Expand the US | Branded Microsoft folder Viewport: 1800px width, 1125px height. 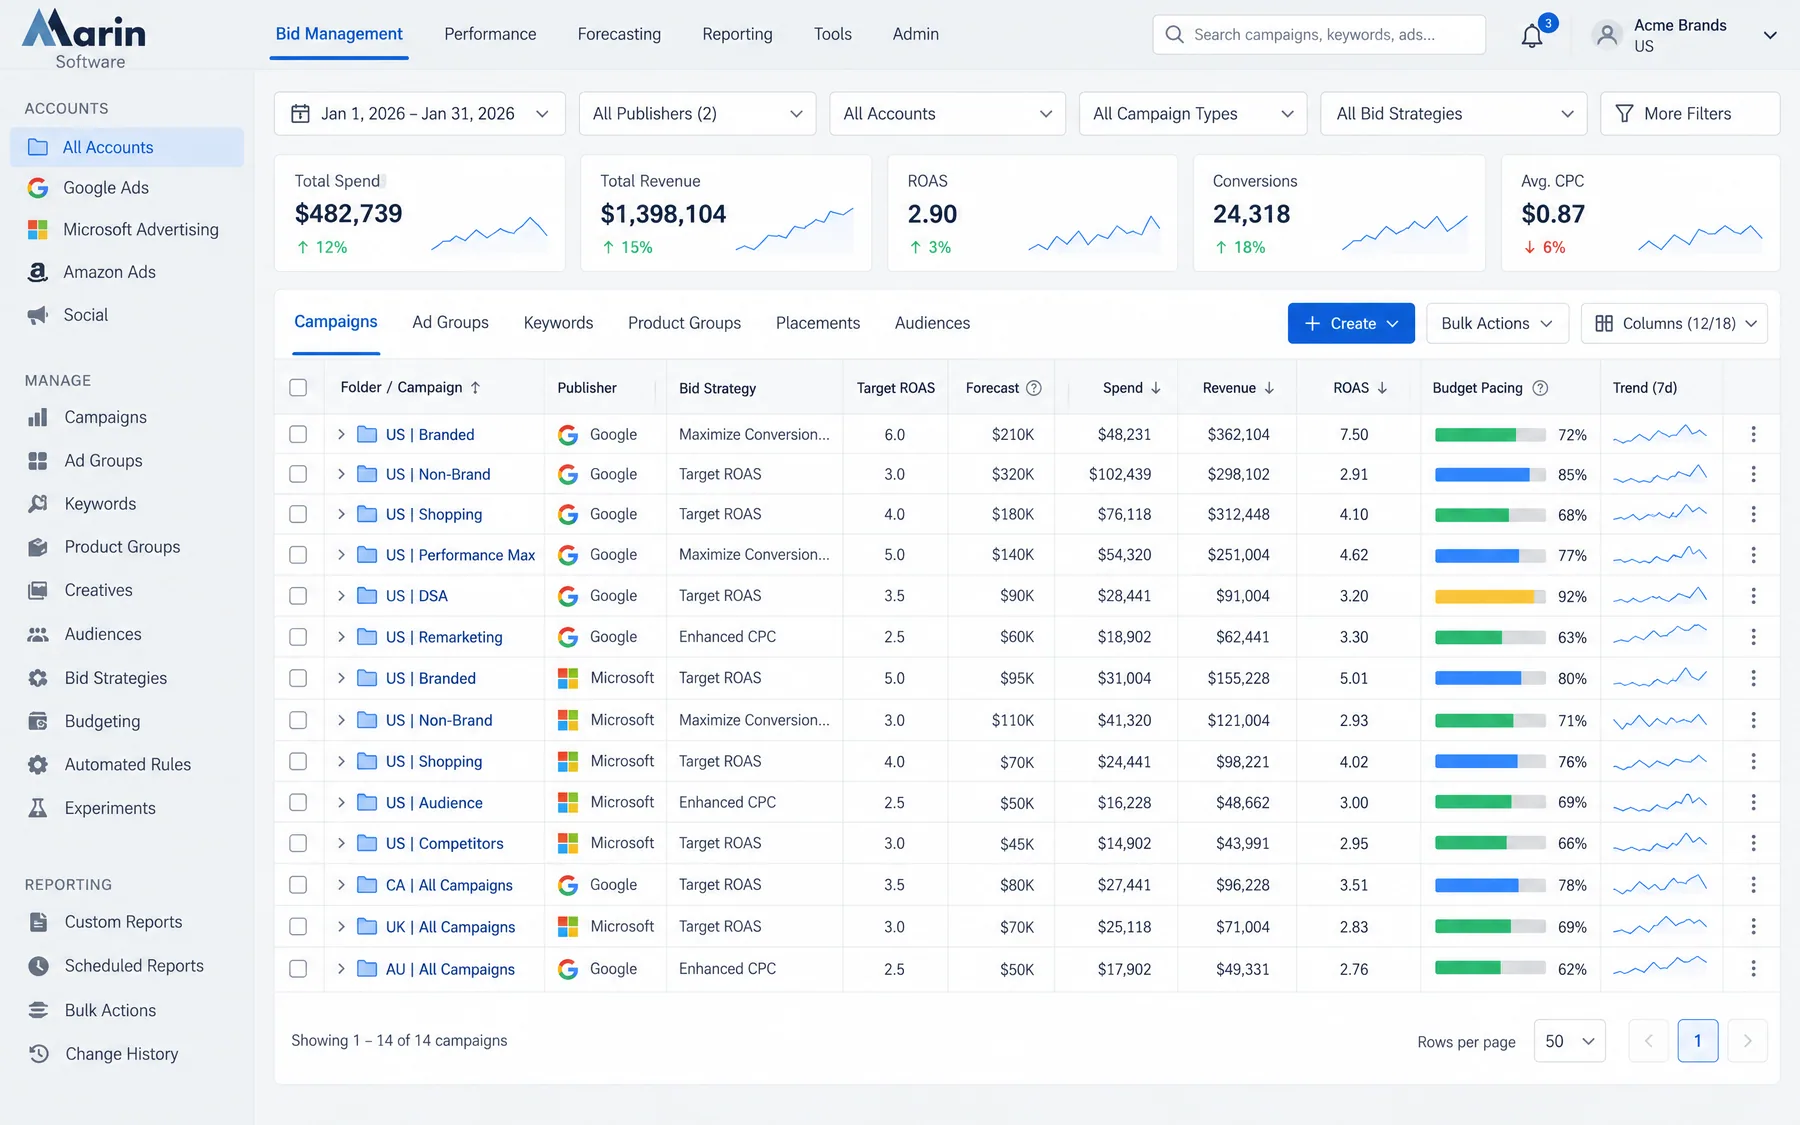pos(341,678)
